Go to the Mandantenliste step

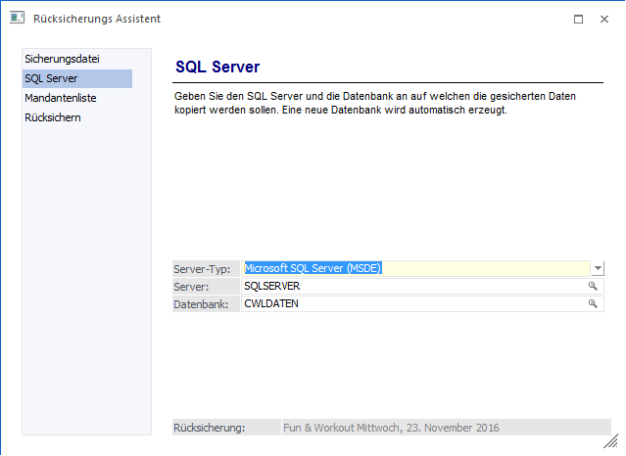coord(61,98)
